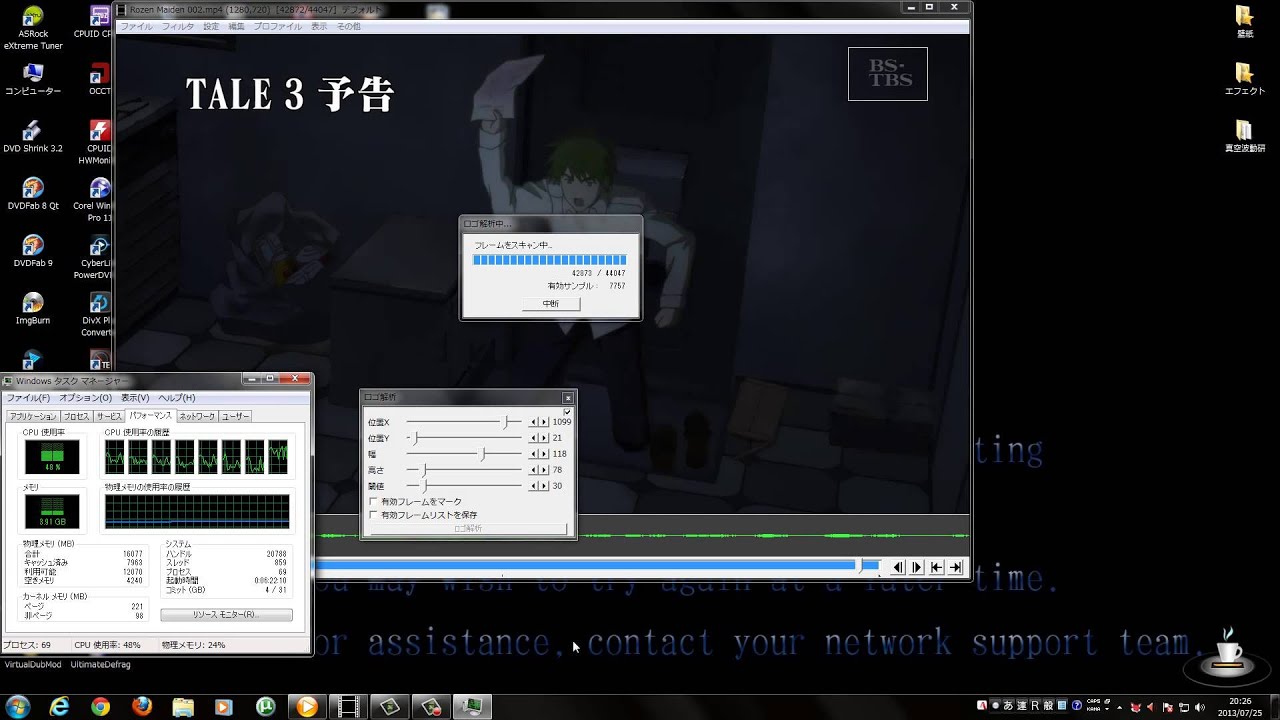Image resolution: width=1280 pixels, height=720 pixels.
Task: Open Task Manager ヘルプ(H) menu
Action: [x=177, y=398]
